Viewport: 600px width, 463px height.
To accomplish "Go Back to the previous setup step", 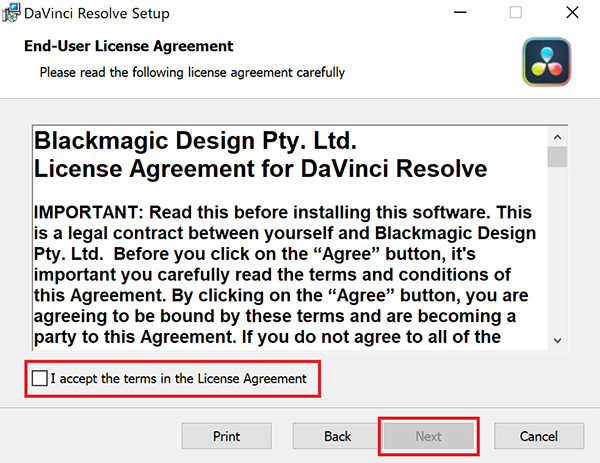I will pyautogui.click(x=337, y=436).
